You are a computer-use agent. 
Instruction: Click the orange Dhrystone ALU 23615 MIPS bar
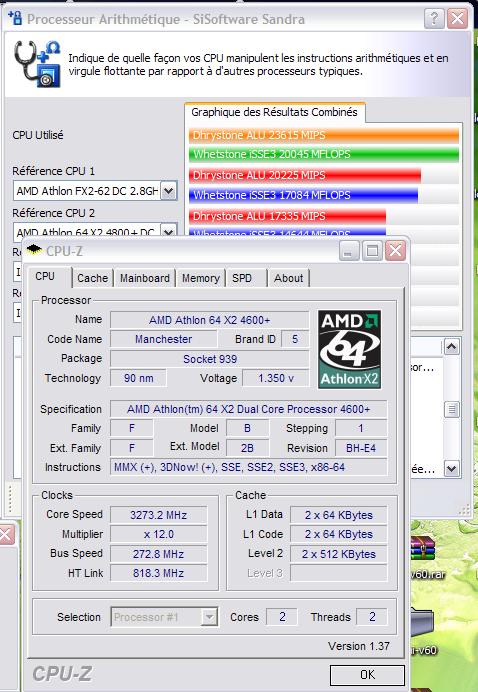click(x=324, y=135)
